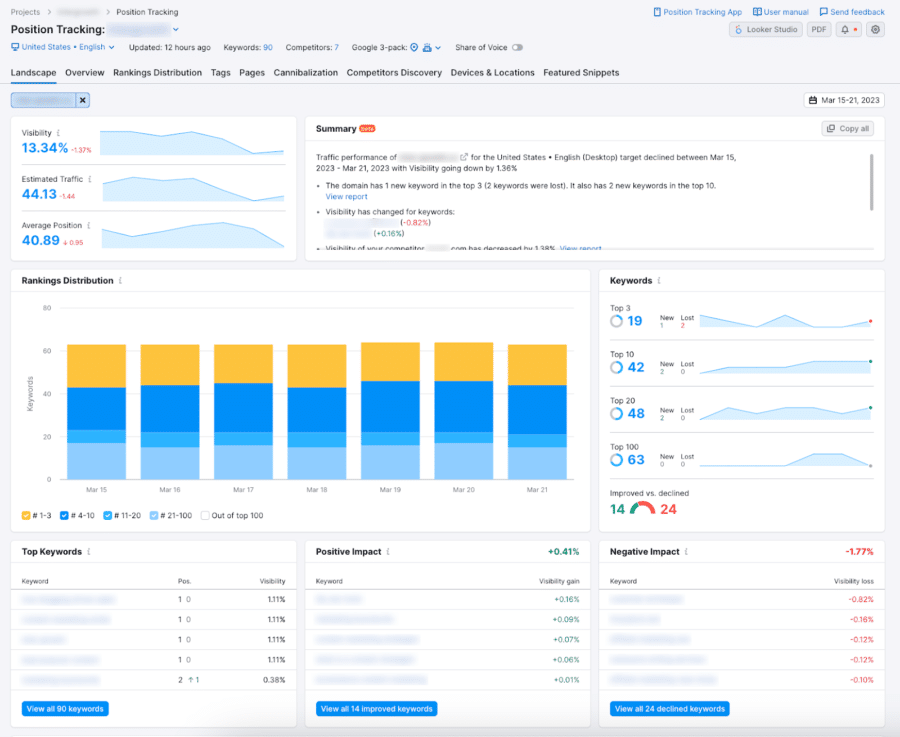
Task: Show info tooltip for Positive Impact
Action: click(x=388, y=552)
